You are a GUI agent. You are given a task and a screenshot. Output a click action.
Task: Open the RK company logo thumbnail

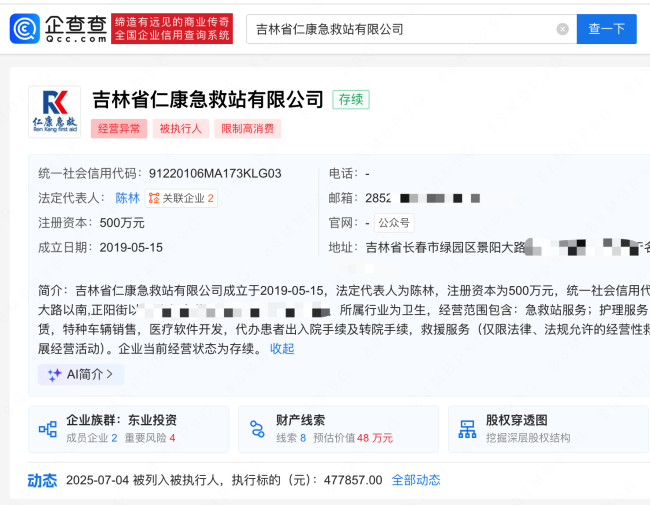pos(54,112)
